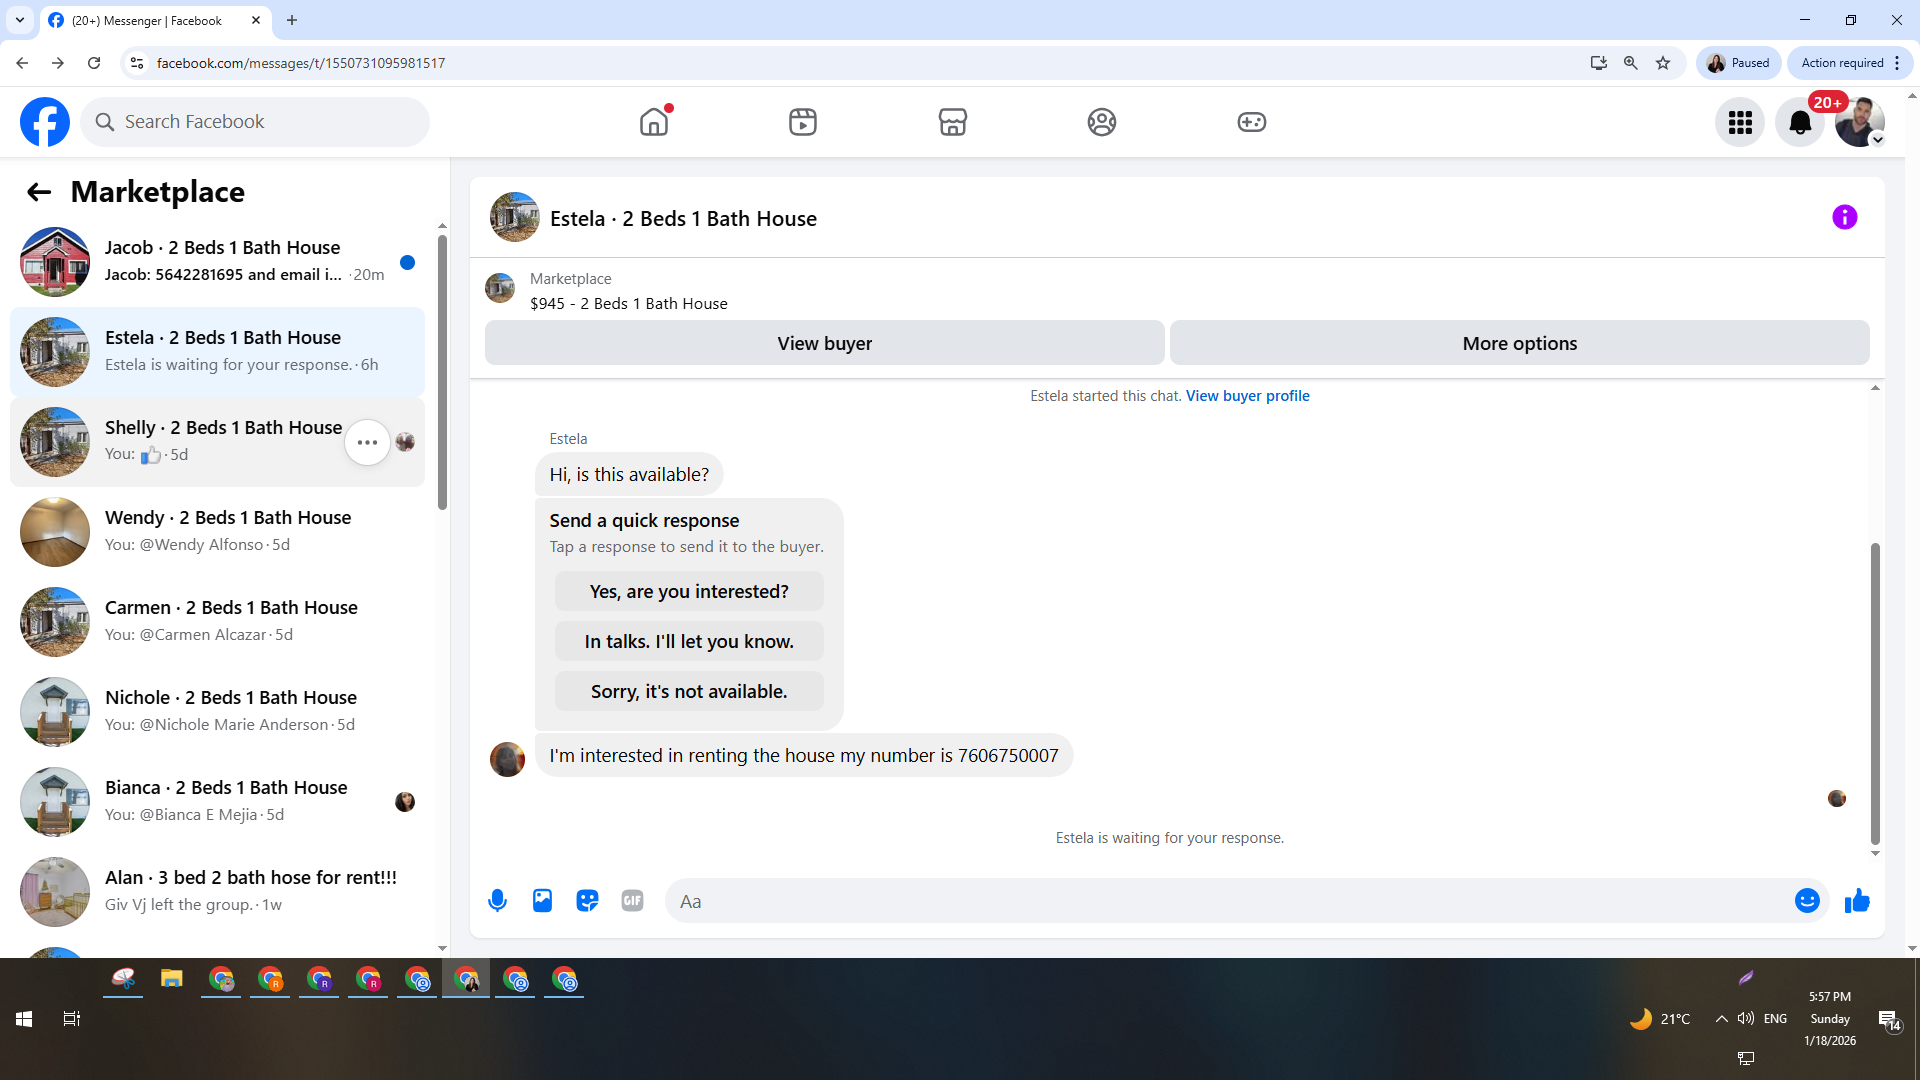The width and height of the screenshot is (1920, 1080).
Task: Open options for Shelly conversation
Action: pyautogui.click(x=367, y=442)
